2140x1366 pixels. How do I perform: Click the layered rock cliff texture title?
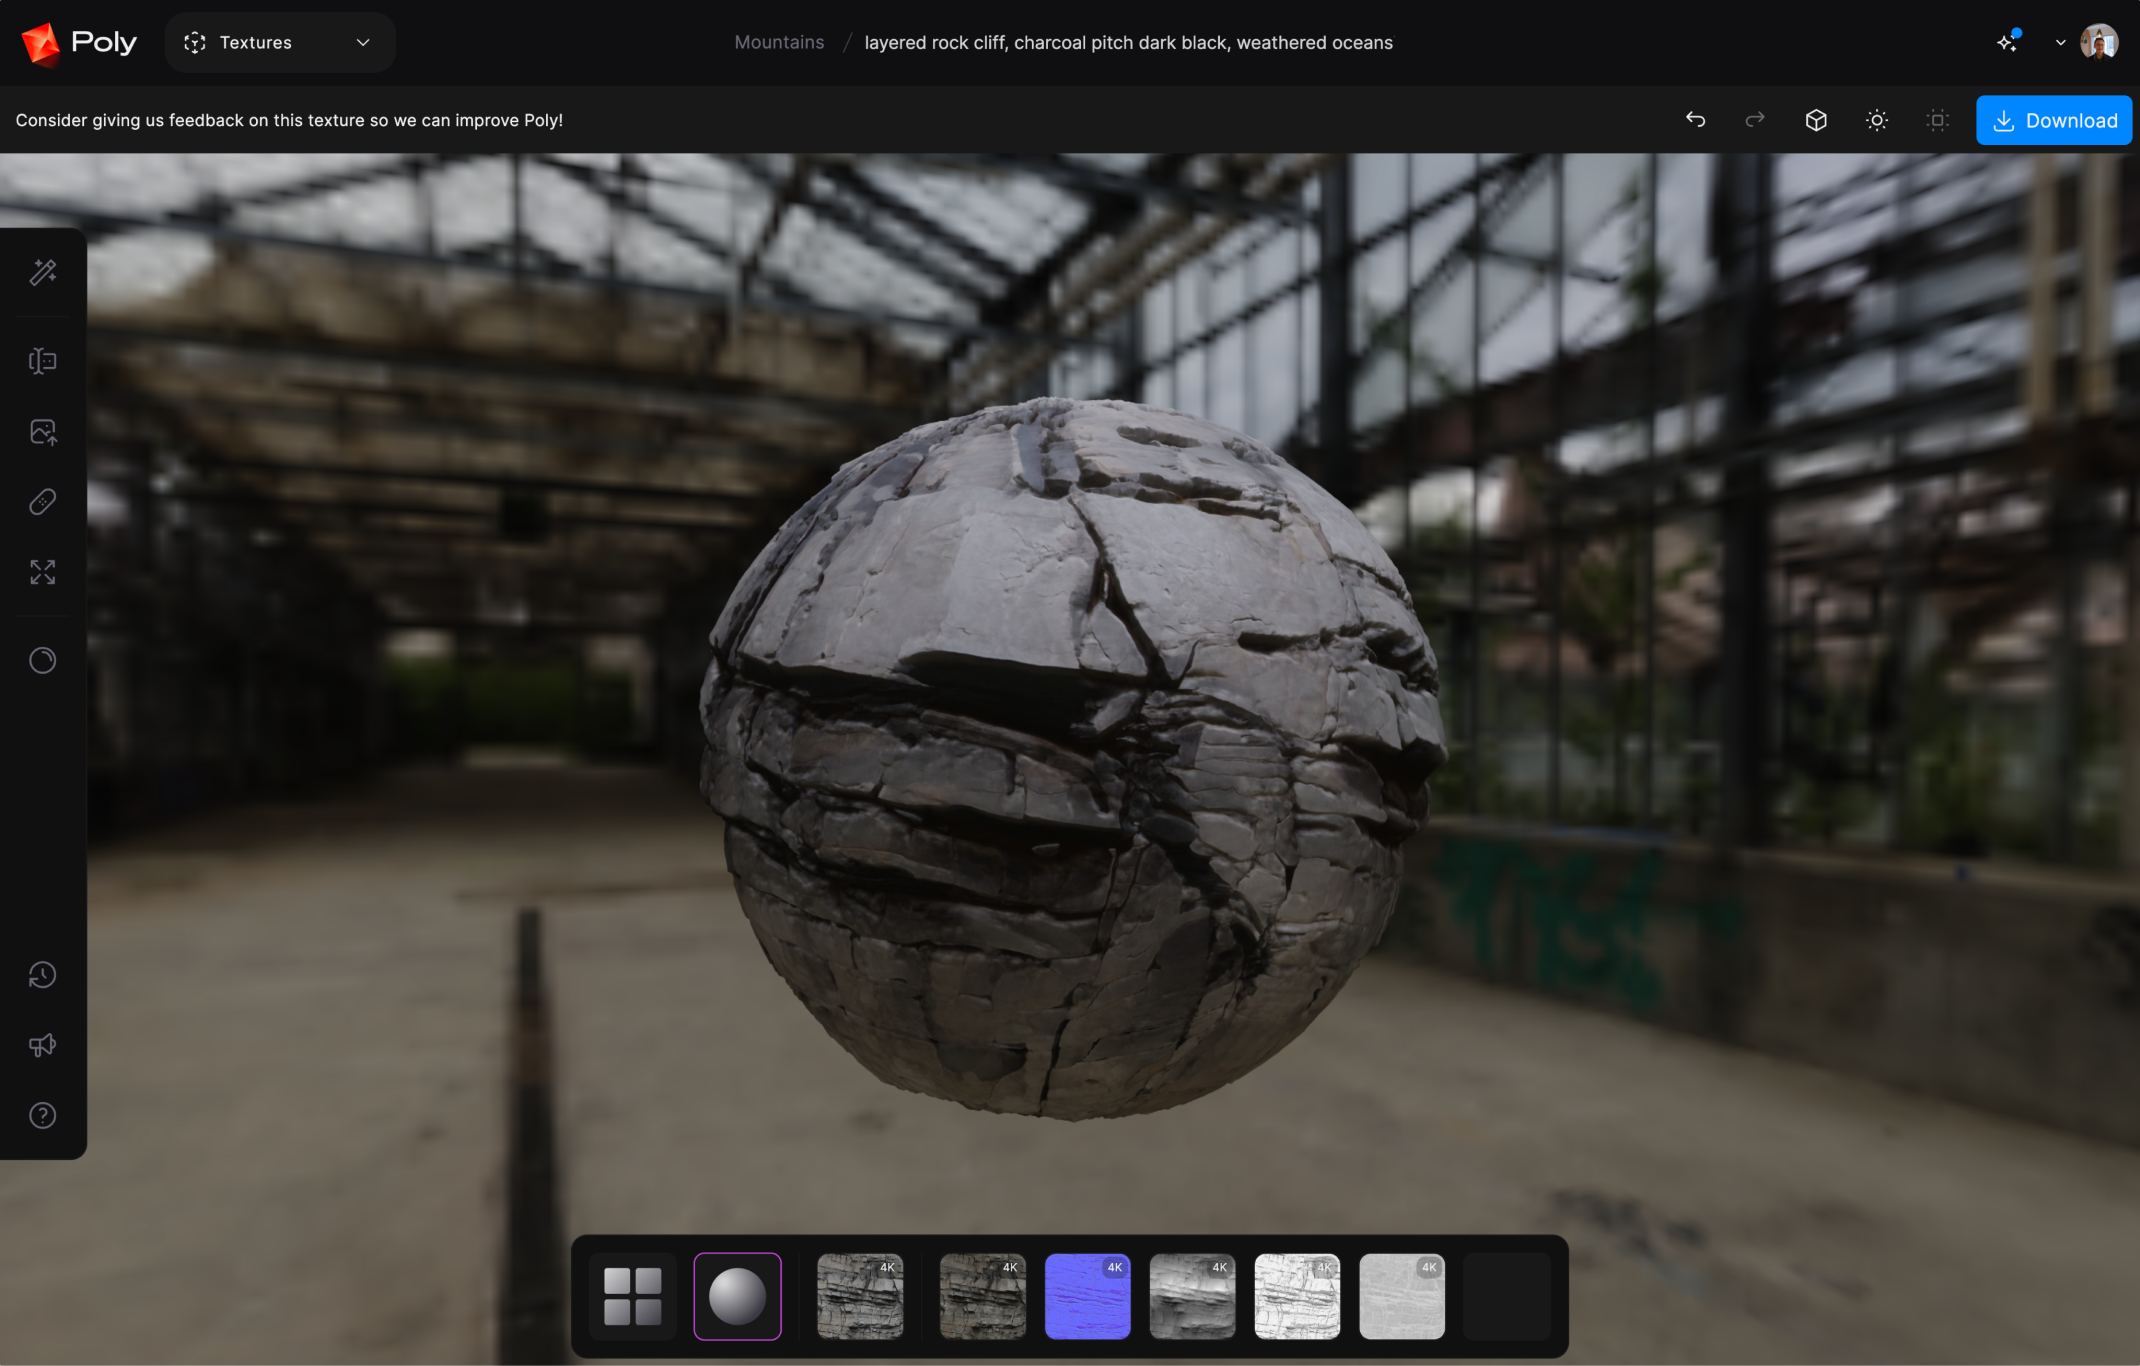(x=1128, y=43)
